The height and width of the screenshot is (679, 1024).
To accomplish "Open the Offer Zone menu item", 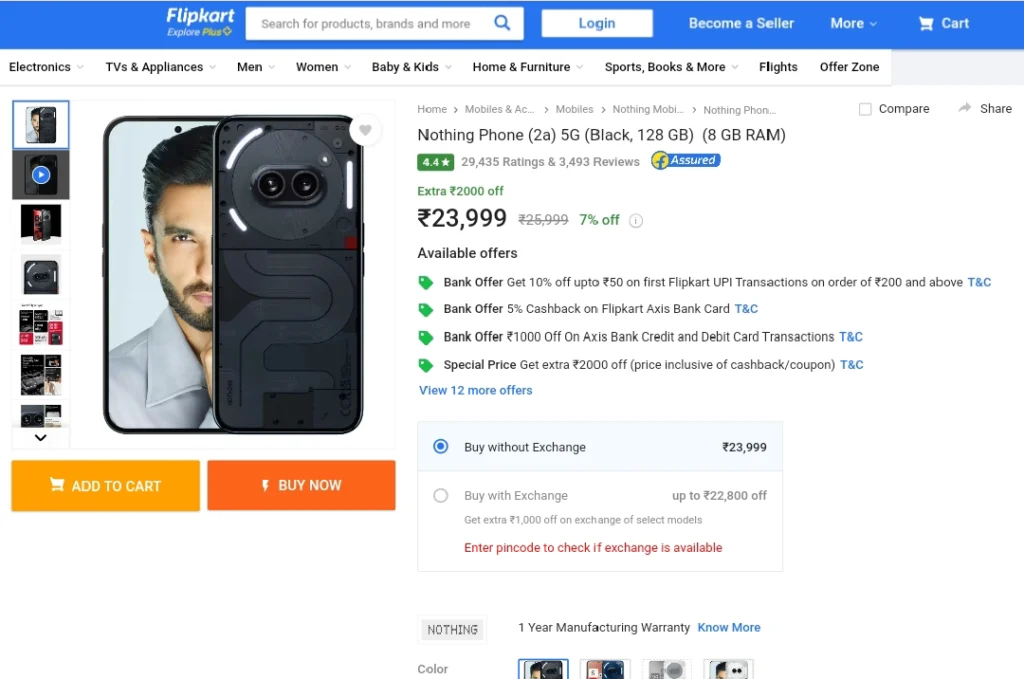I will click(x=849, y=67).
